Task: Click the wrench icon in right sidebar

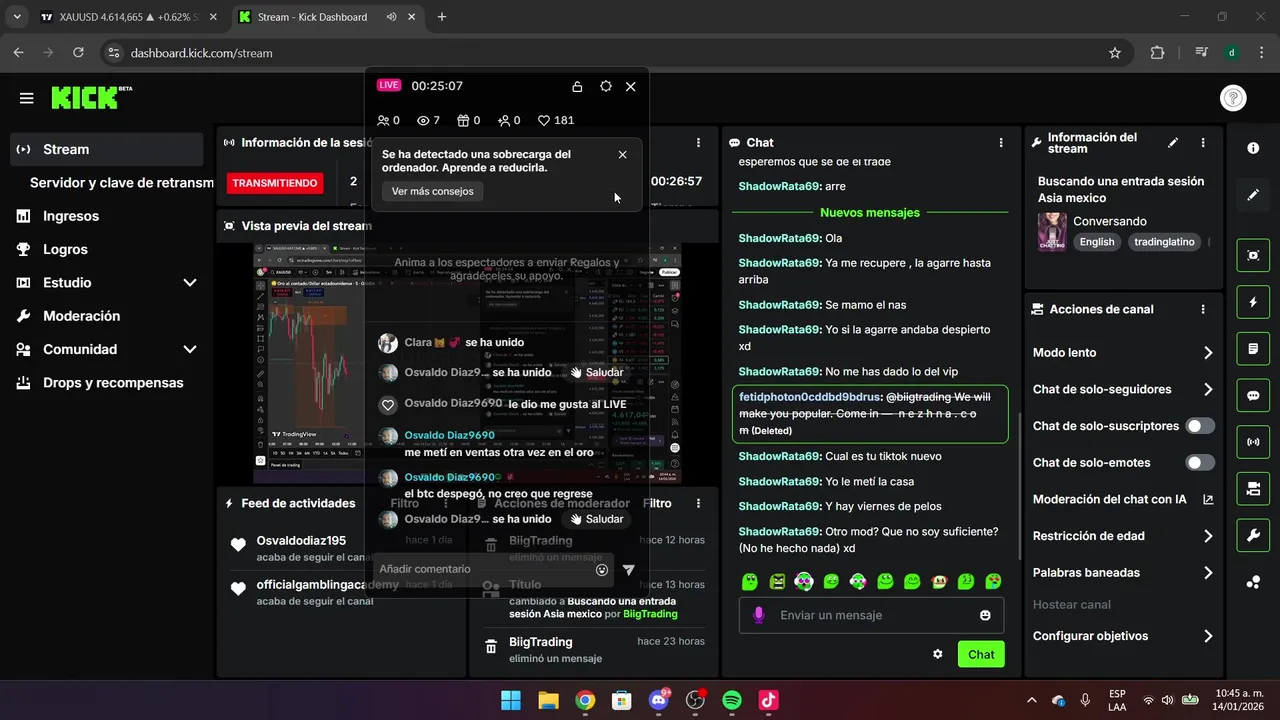Action: 1253,535
